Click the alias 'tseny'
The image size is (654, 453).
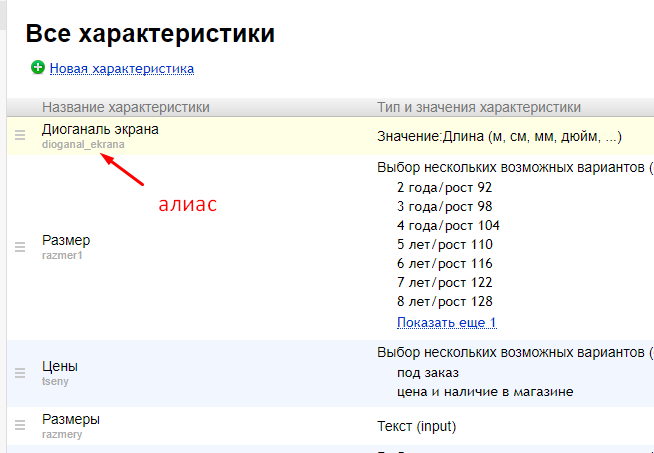[x=55, y=381]
